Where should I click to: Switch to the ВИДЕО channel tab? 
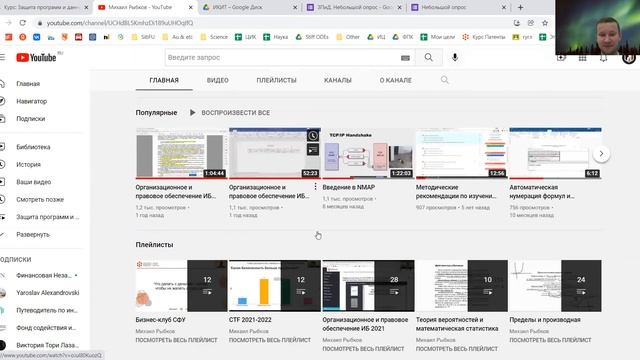click(x=218, y=80)
